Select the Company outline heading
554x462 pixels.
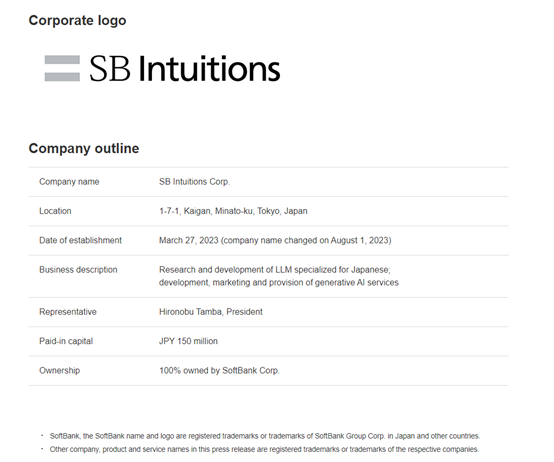pyautogui.click(x=84, y=148)
